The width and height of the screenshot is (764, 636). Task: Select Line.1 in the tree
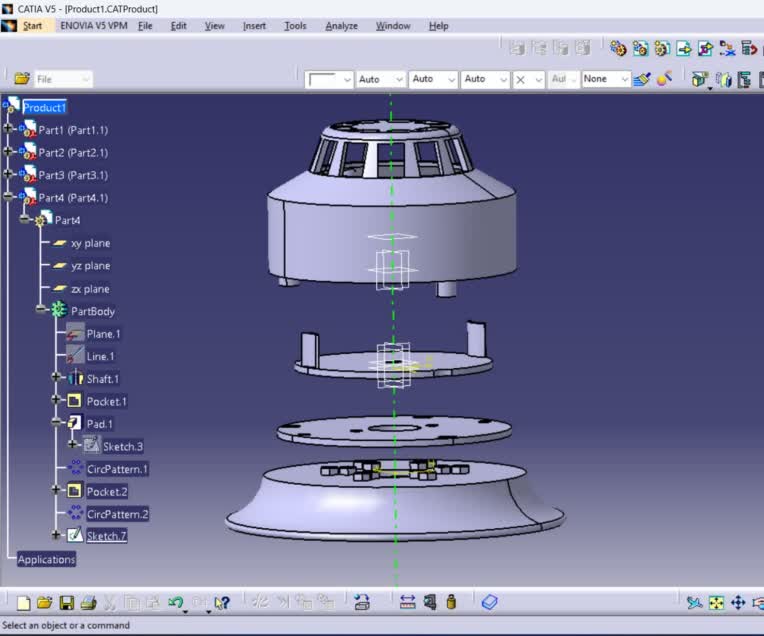point(100,356)
